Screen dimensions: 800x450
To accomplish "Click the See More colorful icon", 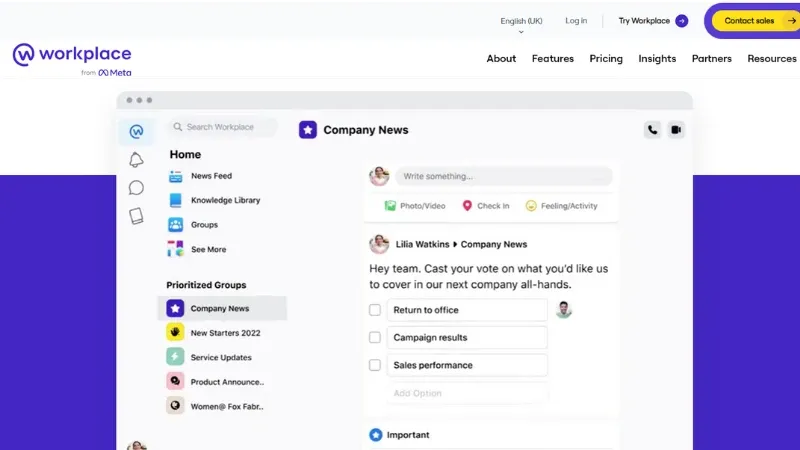I will click(176, 249).
